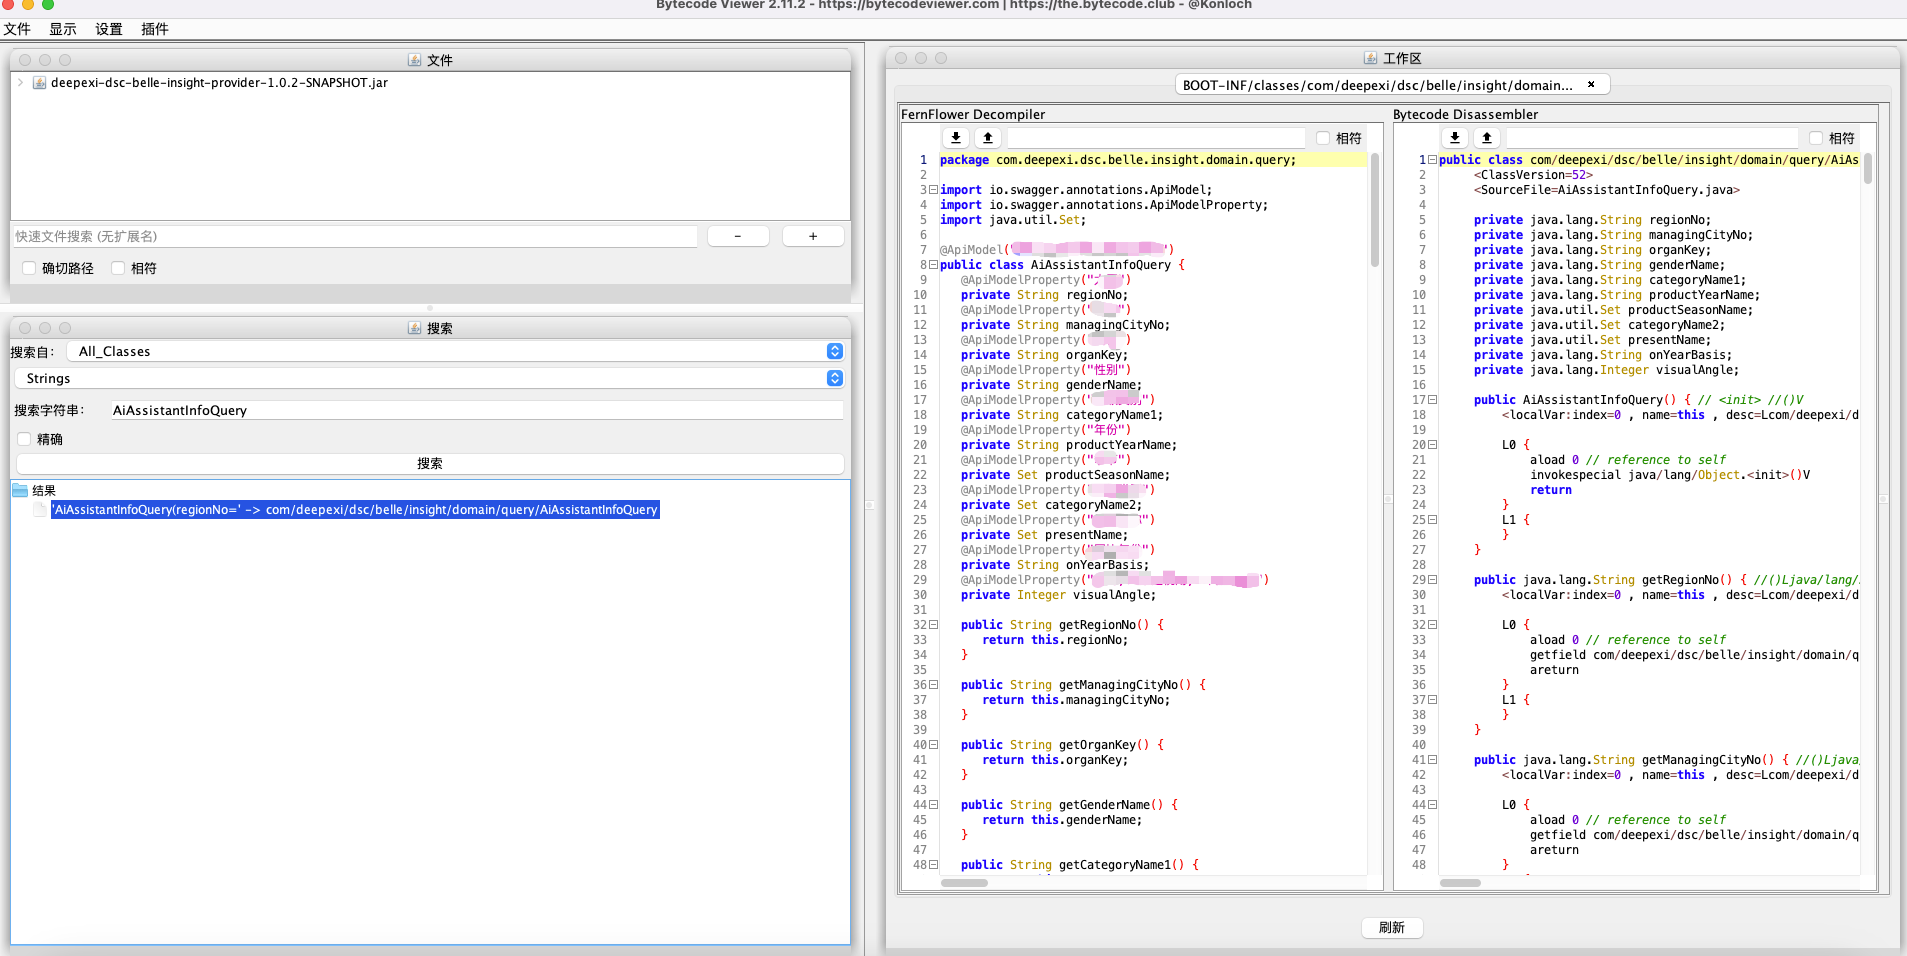Click the Bytecode Disassembler search down arrow icon
This screenshot has width=1907, height=956.
pos(1455,138)
